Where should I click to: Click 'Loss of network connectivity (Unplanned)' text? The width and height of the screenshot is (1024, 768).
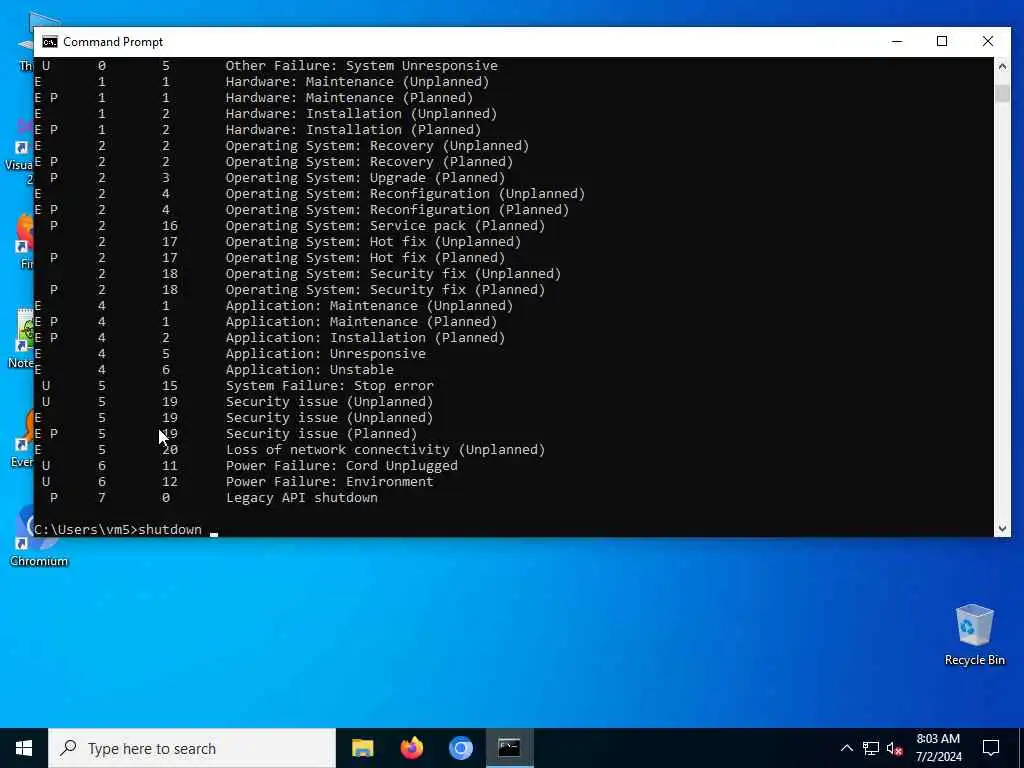point(385,449)
